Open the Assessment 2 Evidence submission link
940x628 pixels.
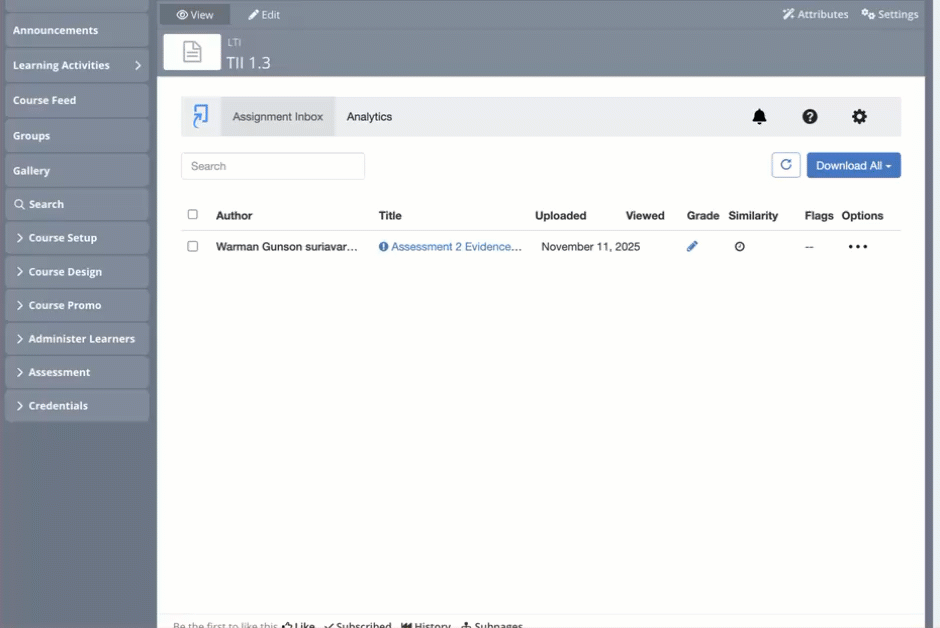[x=456, y=246]
